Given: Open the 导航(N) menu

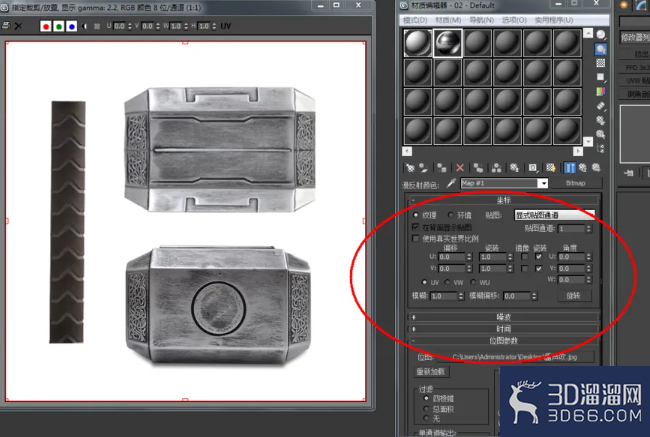Looking at the screenshot, I should (481, 20).
